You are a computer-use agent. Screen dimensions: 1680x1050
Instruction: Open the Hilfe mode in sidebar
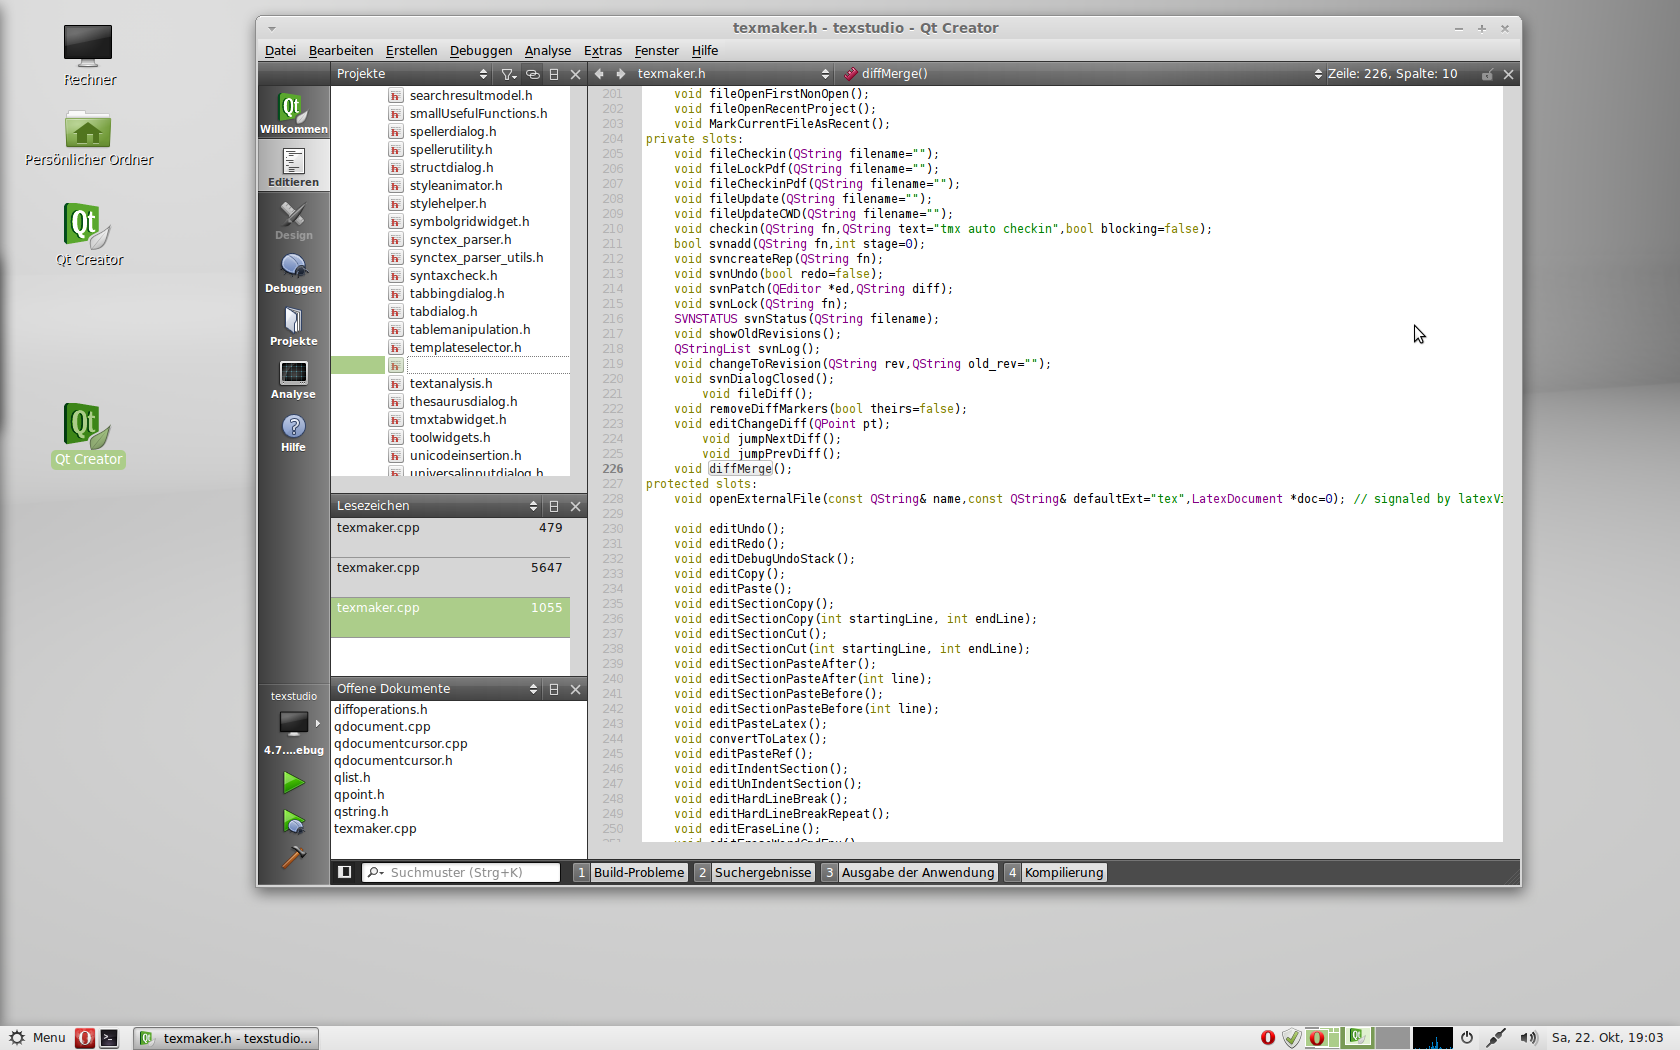(x=293, y=431)
